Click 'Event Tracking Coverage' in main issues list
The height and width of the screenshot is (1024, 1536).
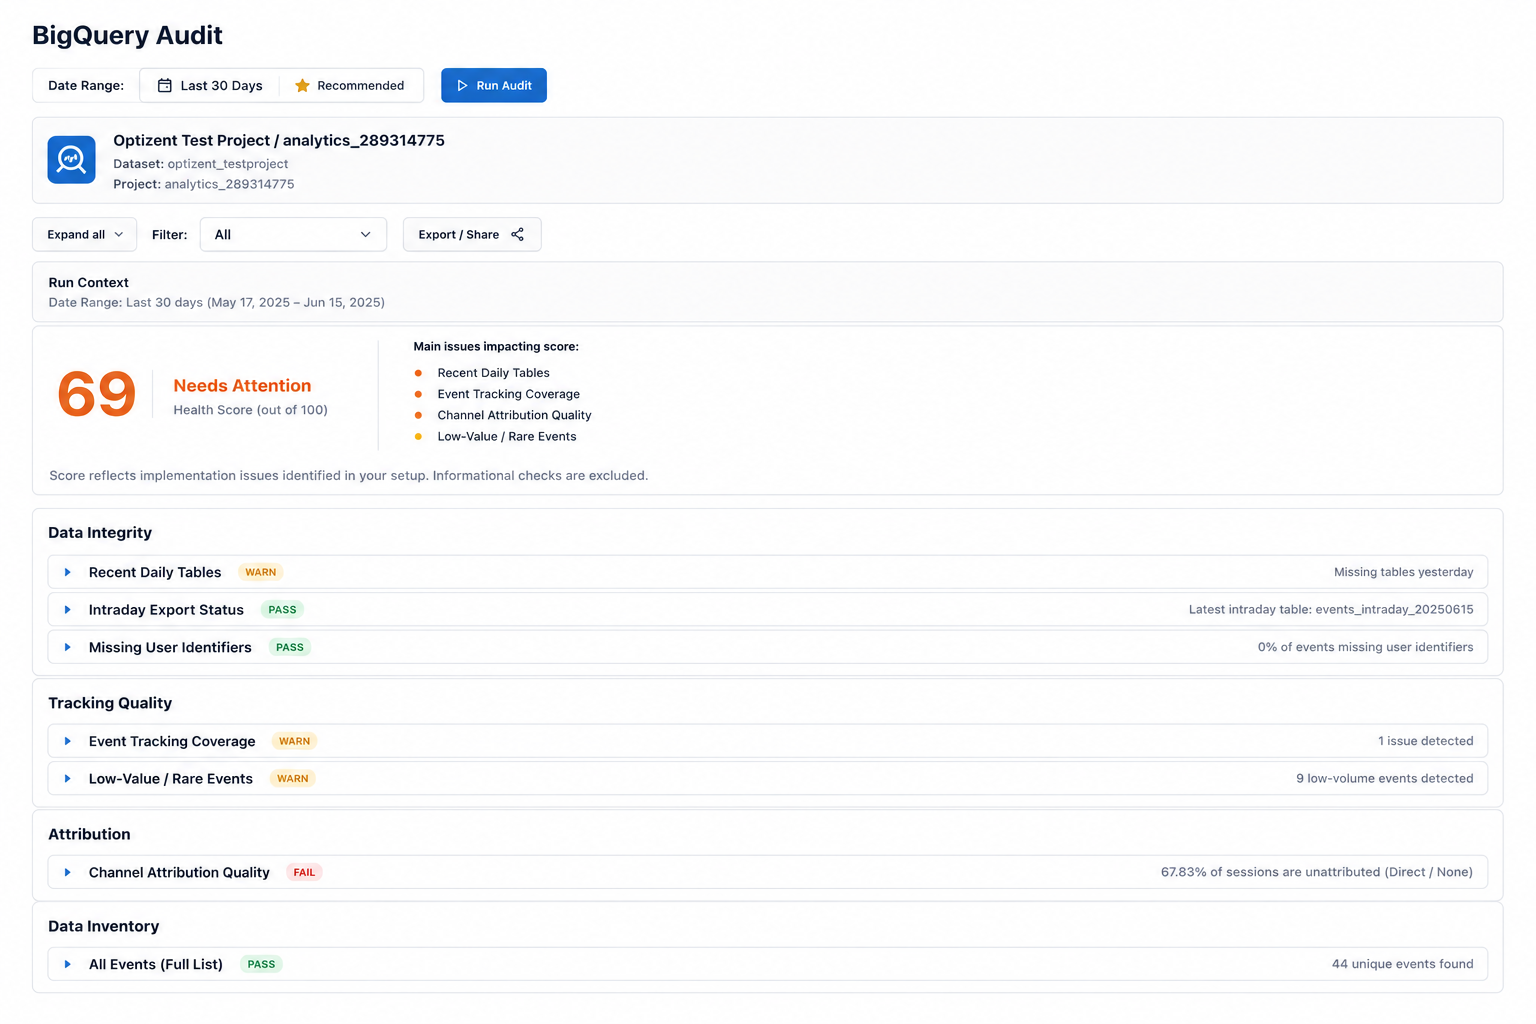click(x=508, y=394)
